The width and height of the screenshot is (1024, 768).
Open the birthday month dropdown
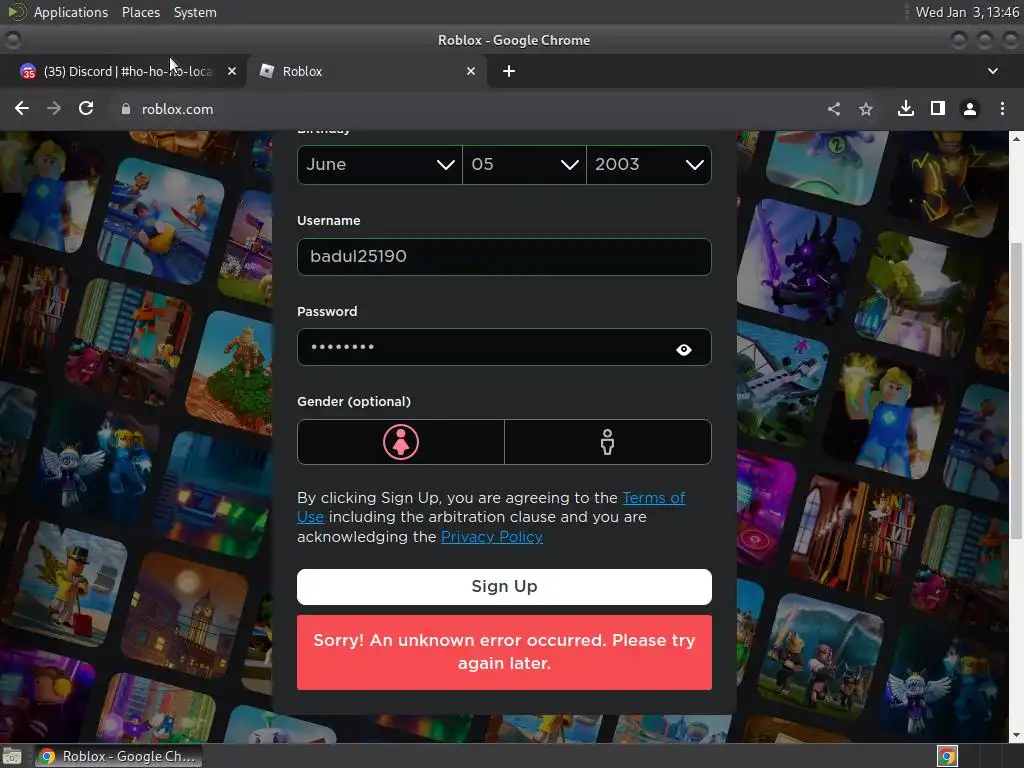(379, 165)
